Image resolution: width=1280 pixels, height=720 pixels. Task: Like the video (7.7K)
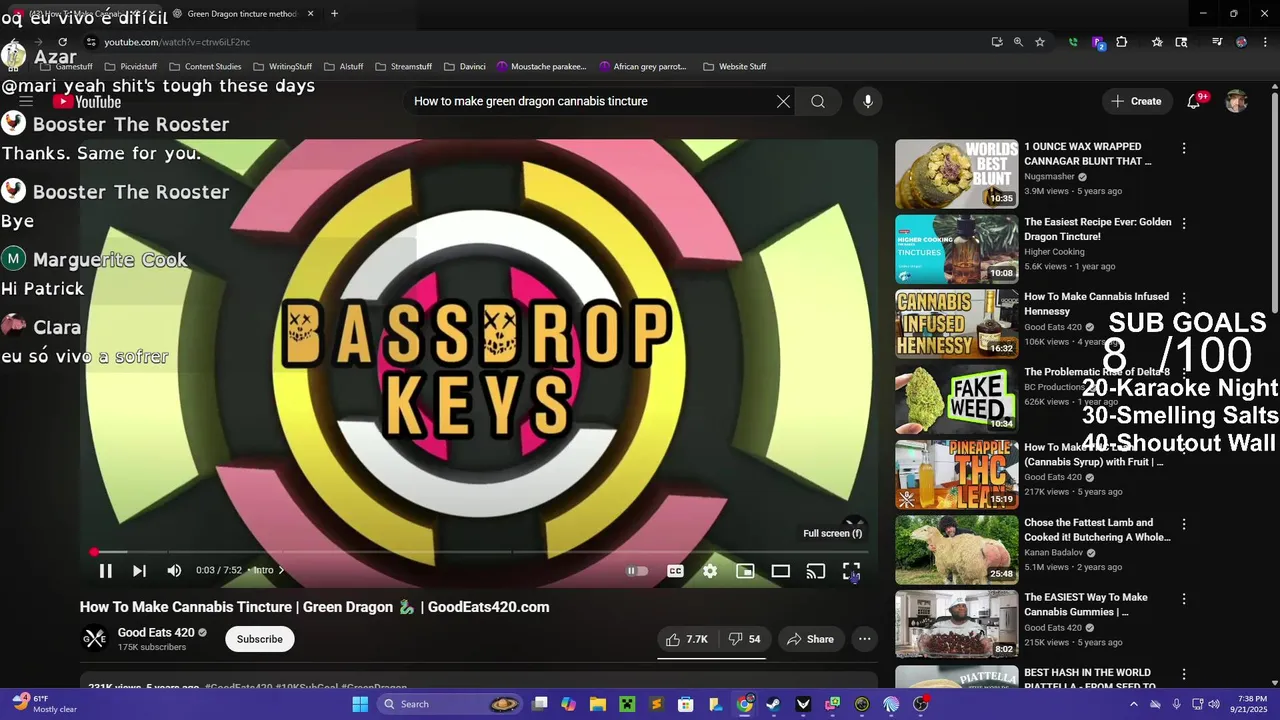(x=686, y=639)
